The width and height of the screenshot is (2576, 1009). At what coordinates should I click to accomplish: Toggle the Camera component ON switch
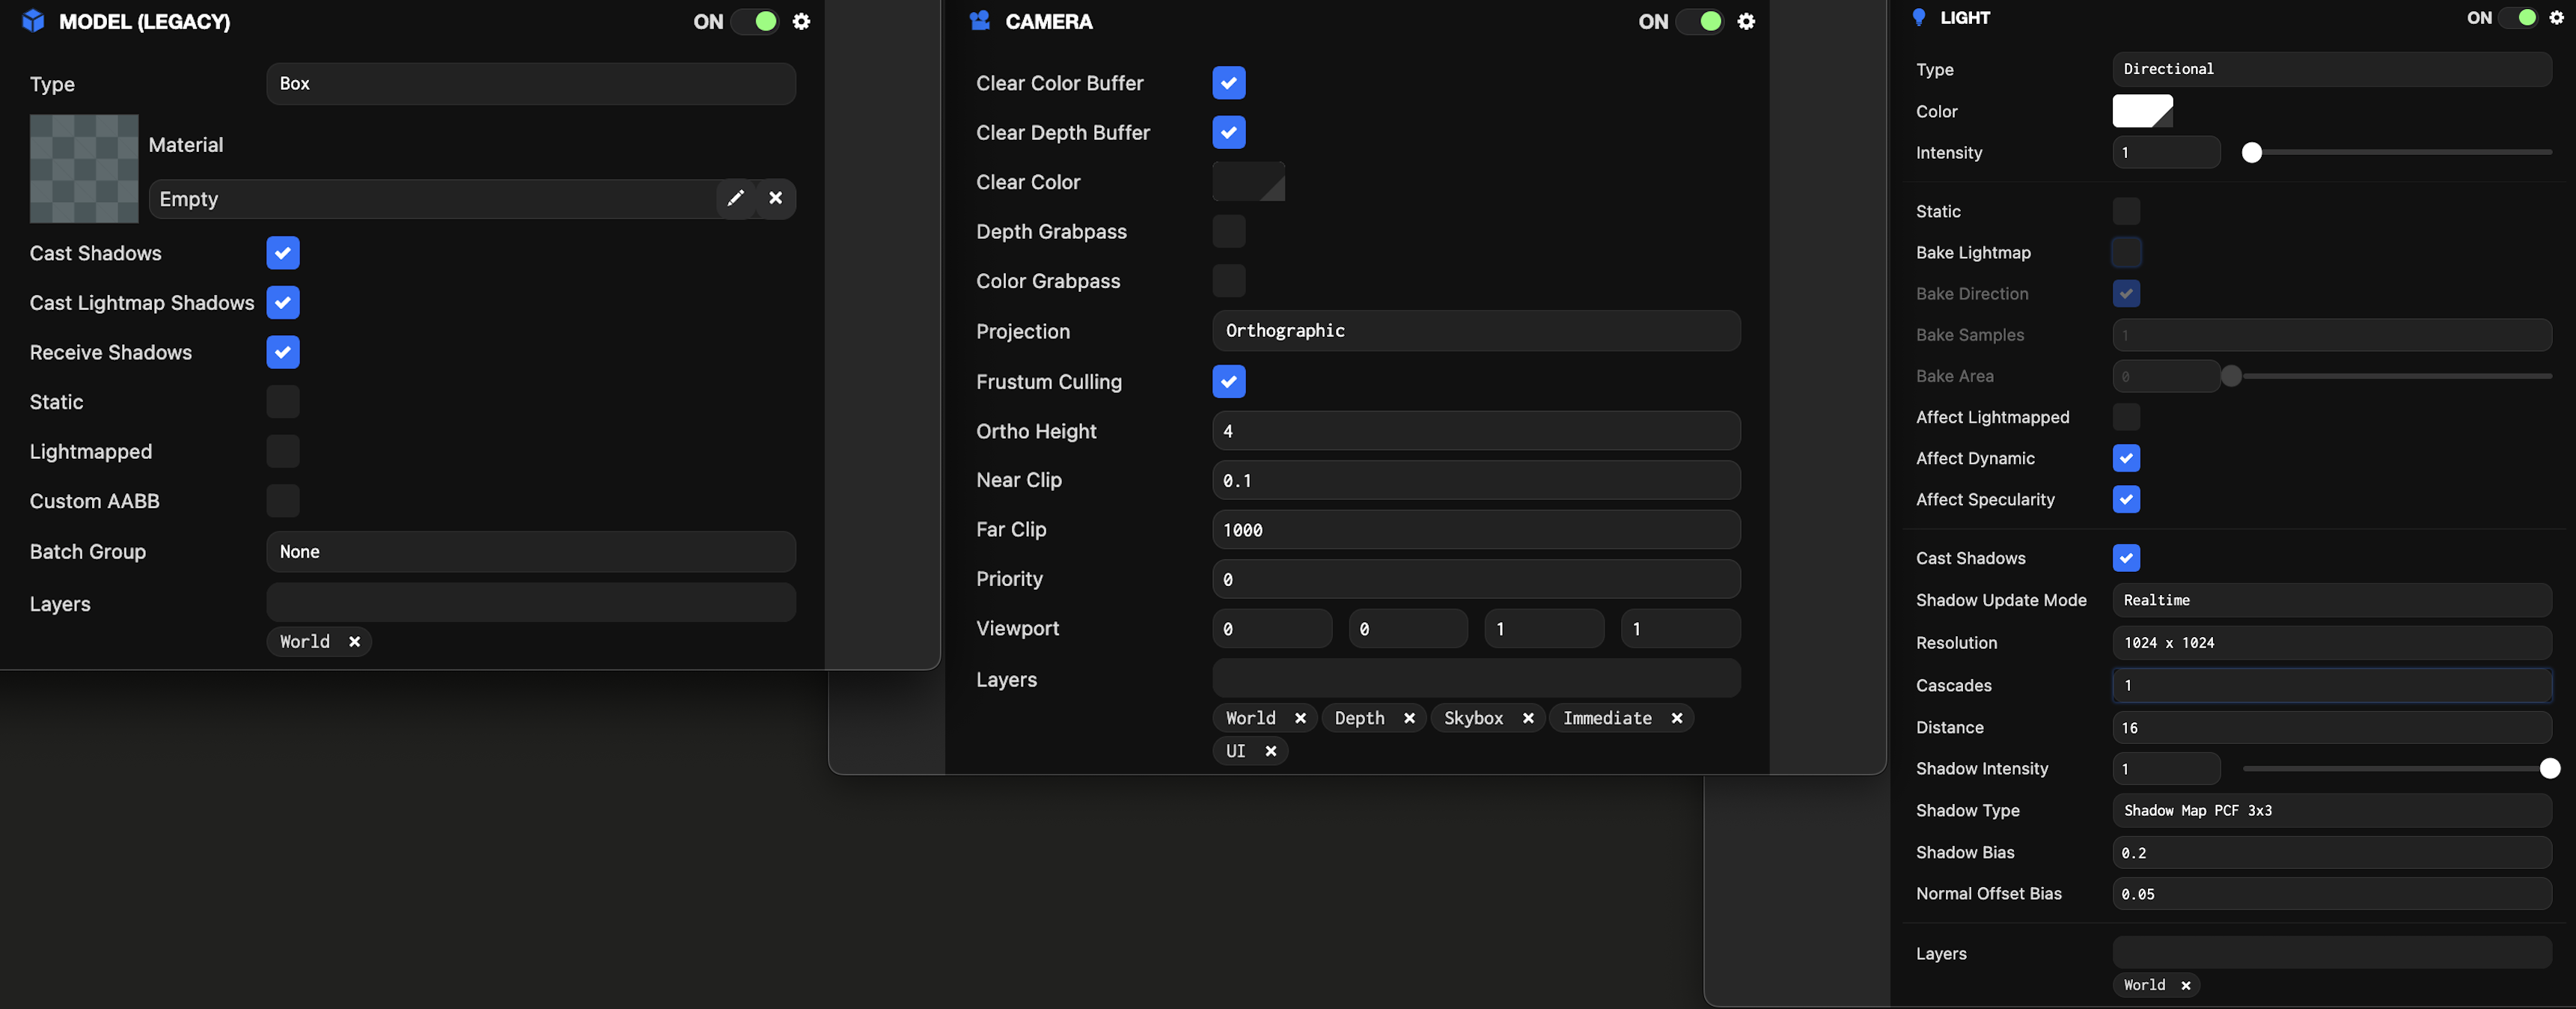click(1700, 21)
